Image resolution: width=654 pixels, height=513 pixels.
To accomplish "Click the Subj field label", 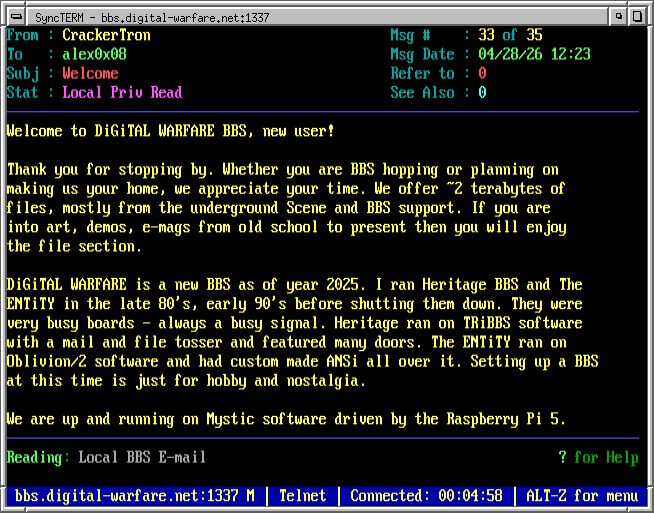I will [23, 73].
